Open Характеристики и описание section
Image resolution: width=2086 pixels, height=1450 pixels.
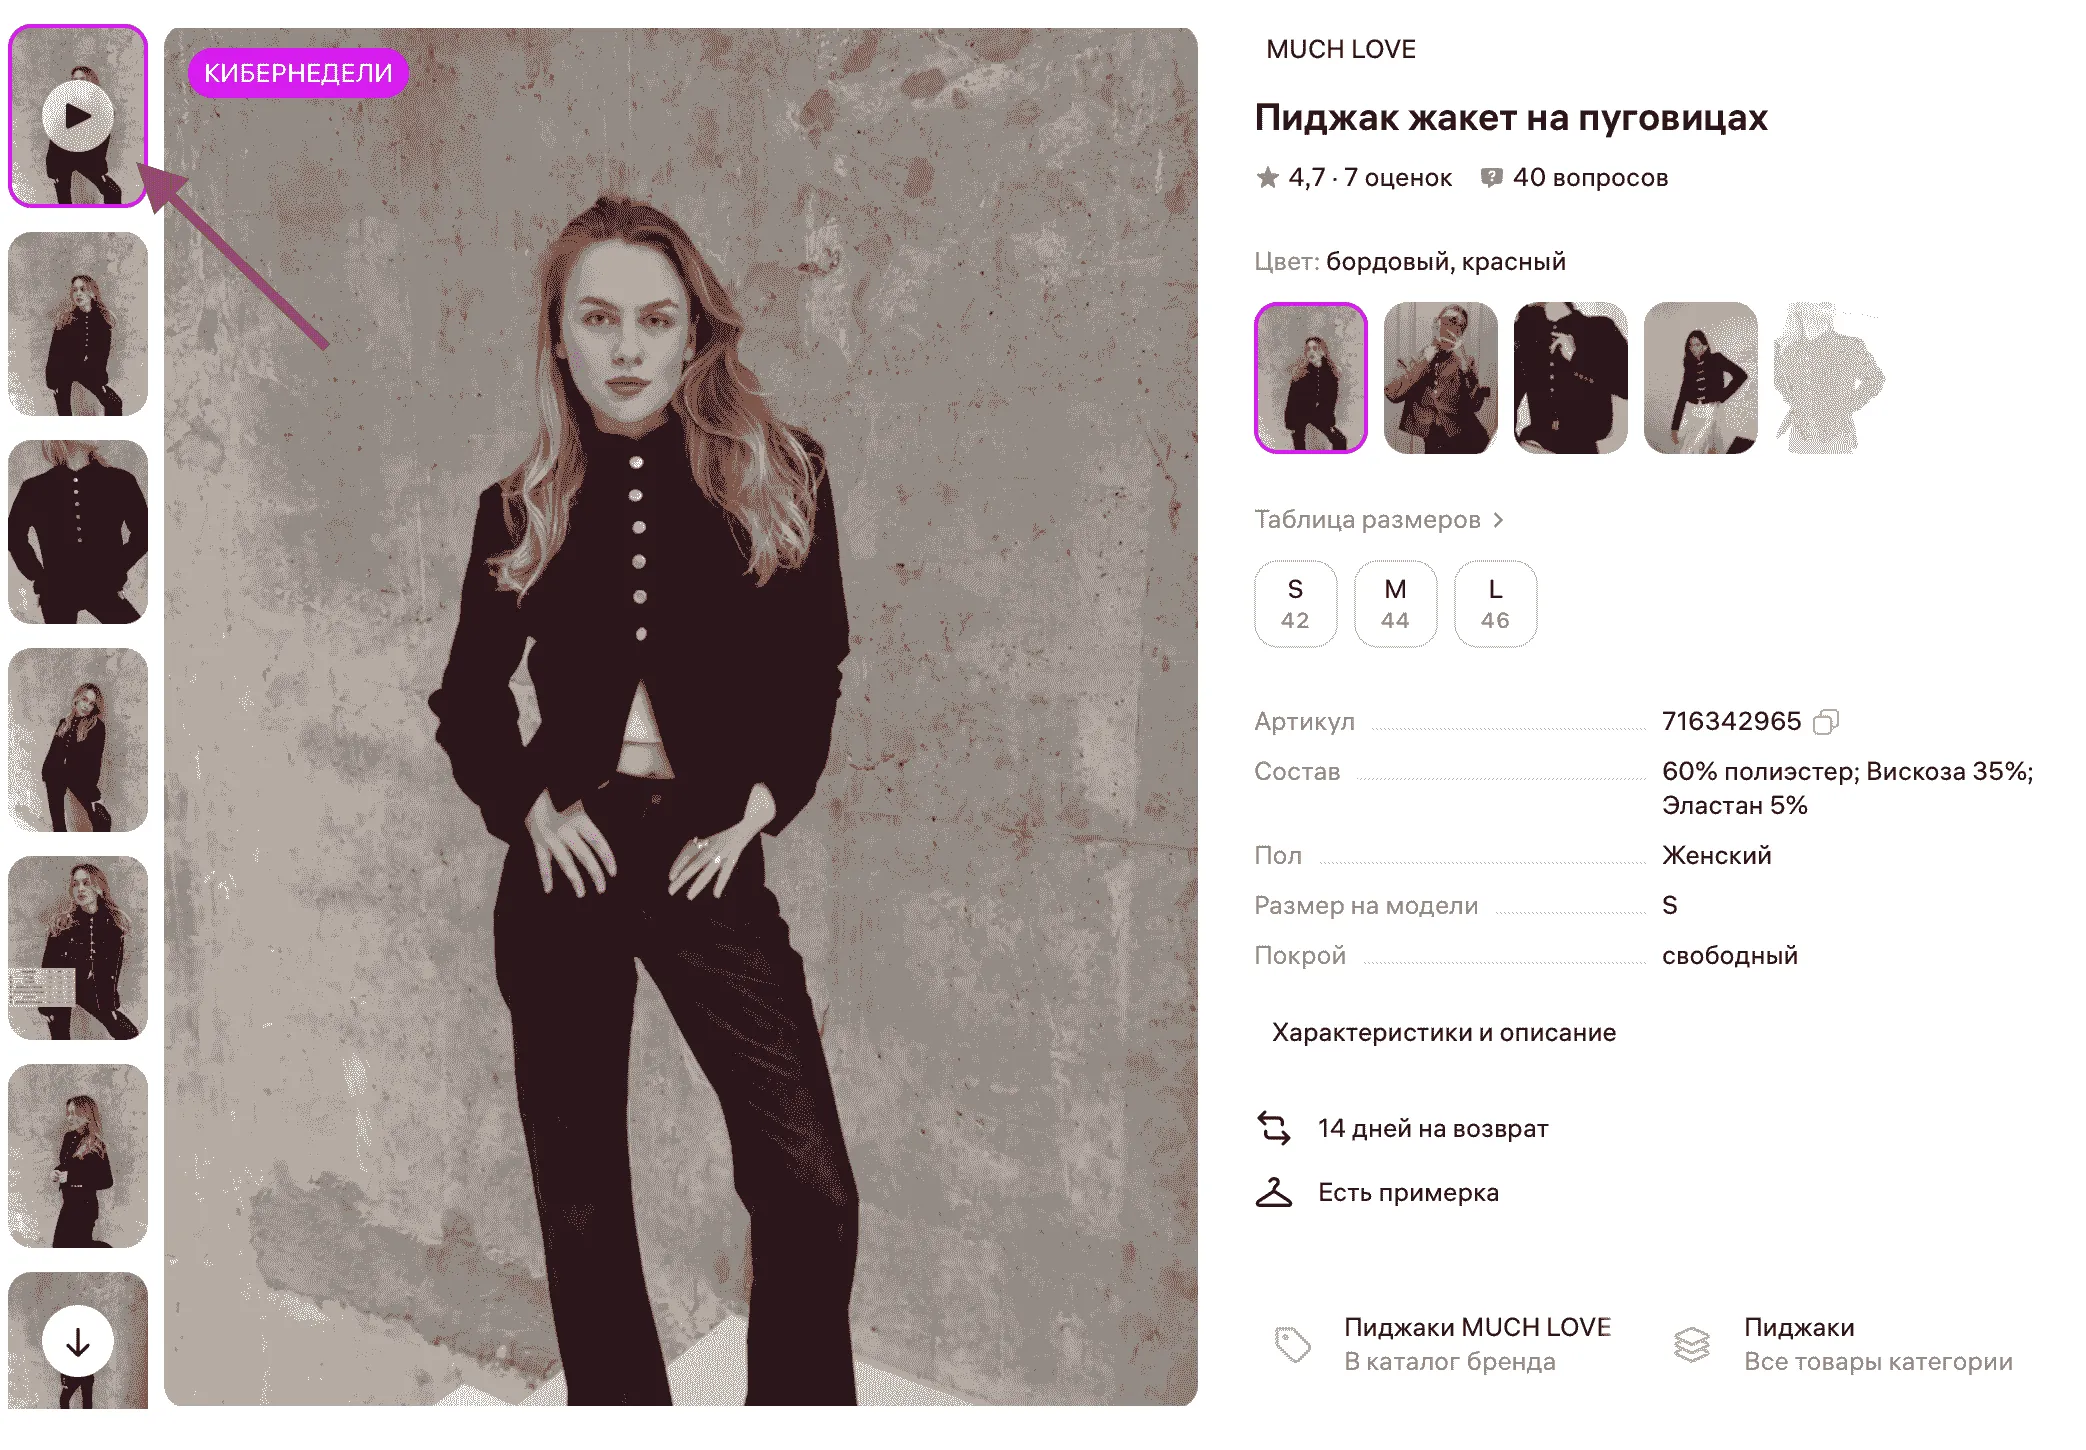tap(1443, 1032)
